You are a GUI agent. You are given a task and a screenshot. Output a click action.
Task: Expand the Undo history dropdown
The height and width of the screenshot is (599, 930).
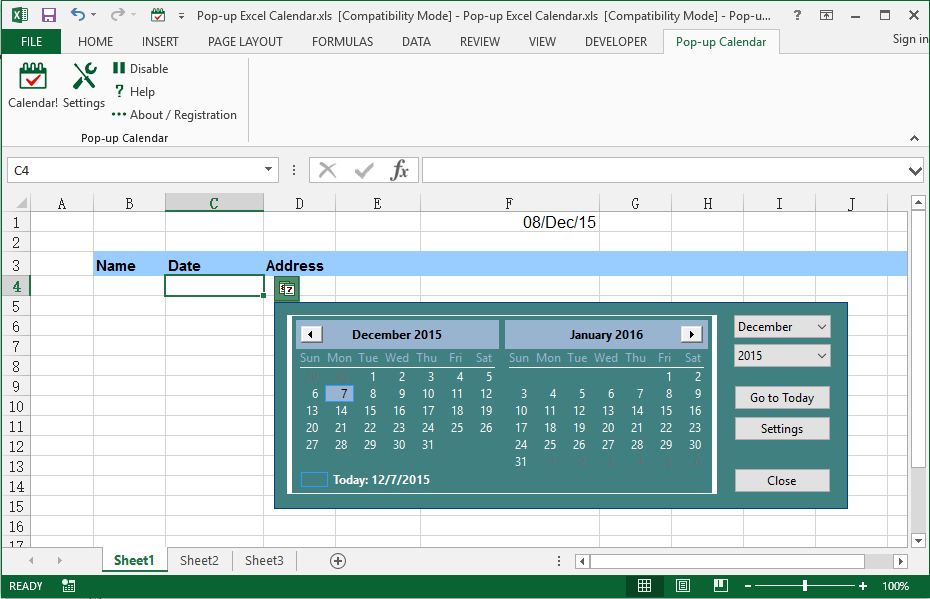tap(93, 15)
